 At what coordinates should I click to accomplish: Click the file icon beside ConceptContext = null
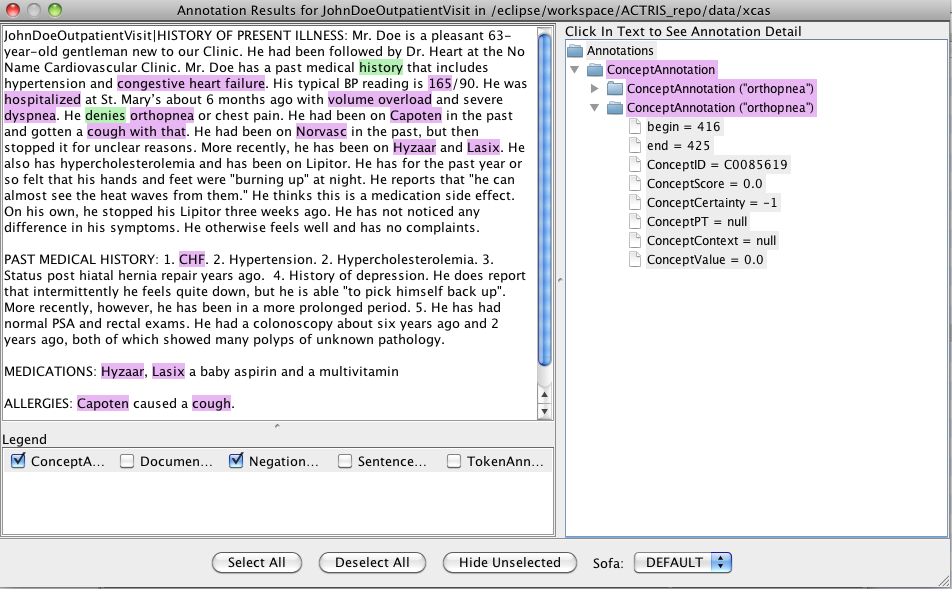[635, 240]
